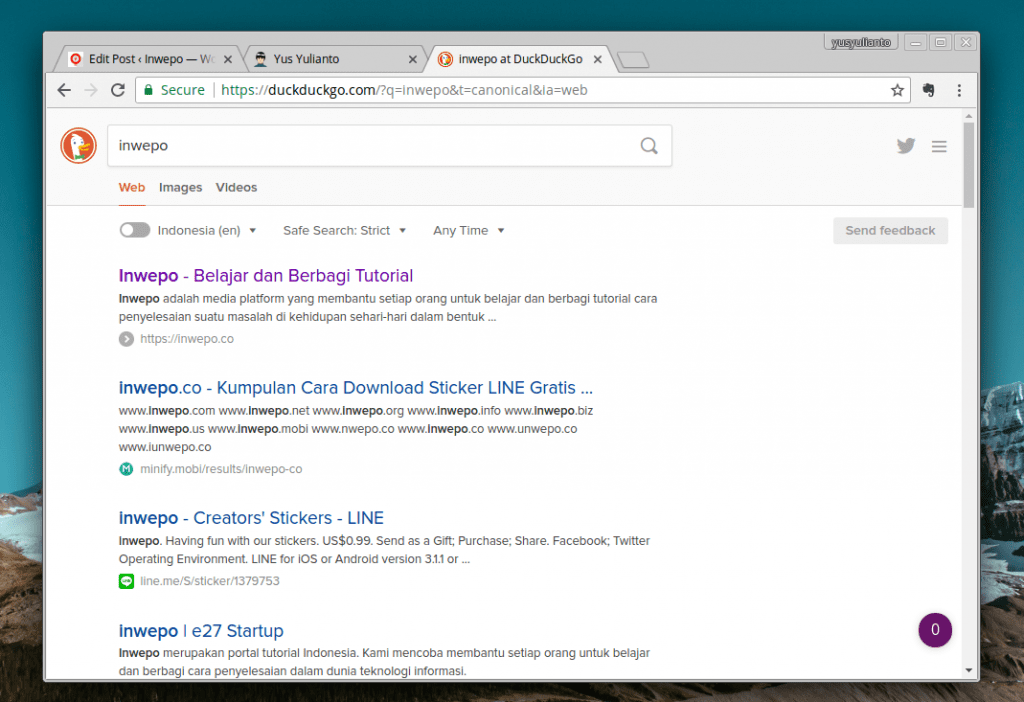This screenshot has width=1024, height=702.
Task: Expand the Indonesia (en) region dropdown
Action: (x=207, y=230)
